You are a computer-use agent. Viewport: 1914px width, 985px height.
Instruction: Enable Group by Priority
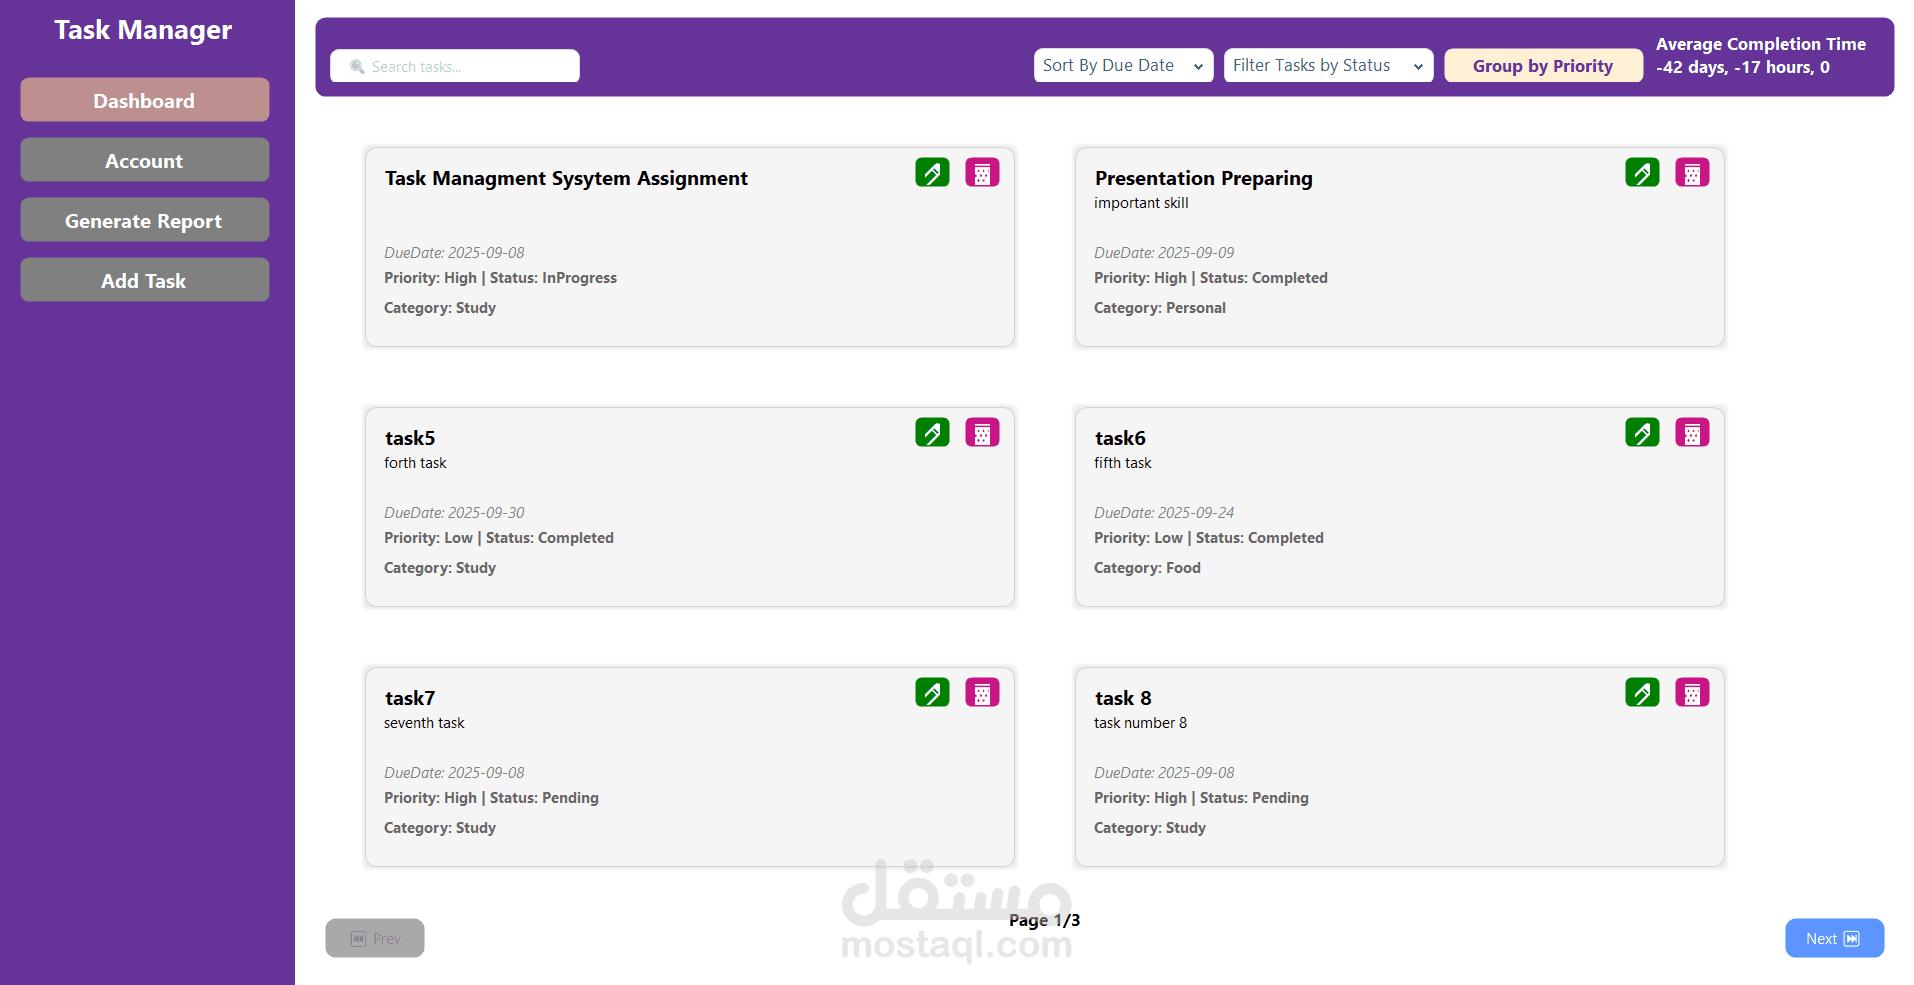(1543, 65)
